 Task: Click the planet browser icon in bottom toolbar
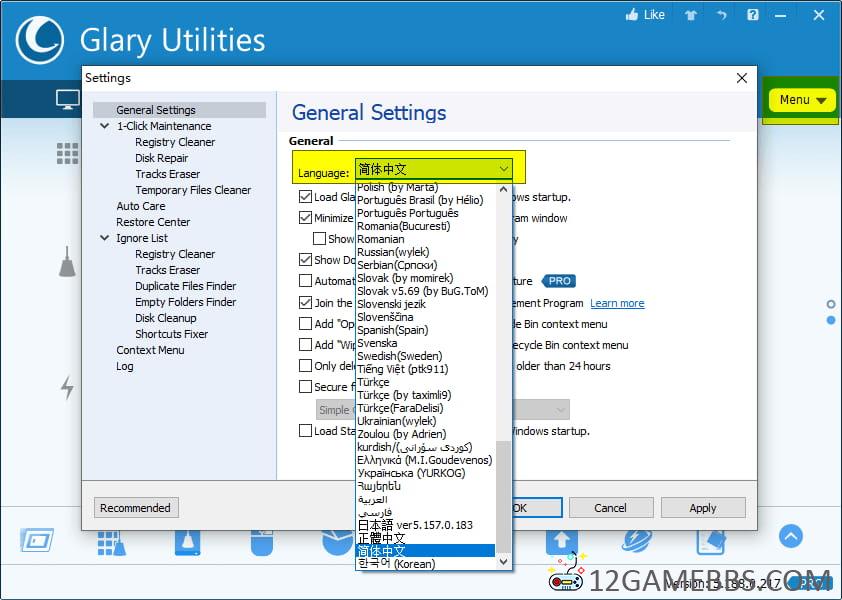coord(636,541)
